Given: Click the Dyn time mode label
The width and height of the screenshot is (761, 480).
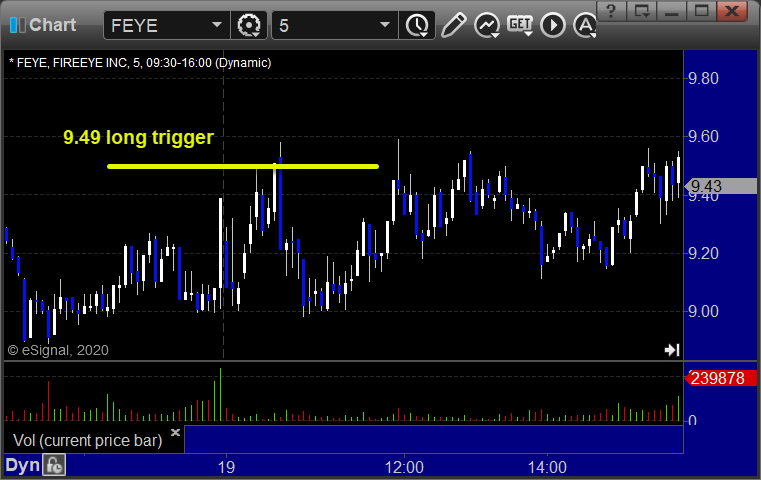Looking at the screenshot, I should (22, 465).
